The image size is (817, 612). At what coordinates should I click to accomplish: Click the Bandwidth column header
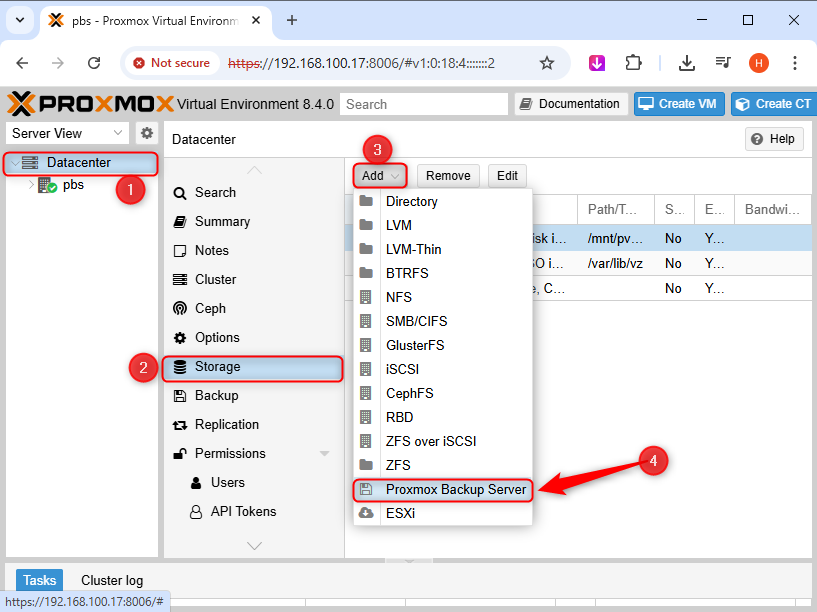click(x=772, y=209)
